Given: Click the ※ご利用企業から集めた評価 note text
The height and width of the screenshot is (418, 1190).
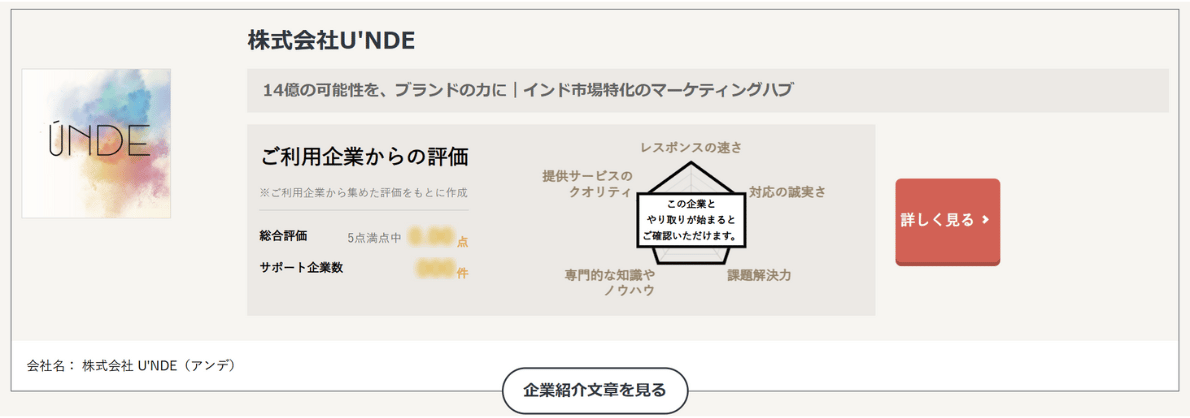Looking at the screenshot, I should pyautogui.click(x=364, y=193).
